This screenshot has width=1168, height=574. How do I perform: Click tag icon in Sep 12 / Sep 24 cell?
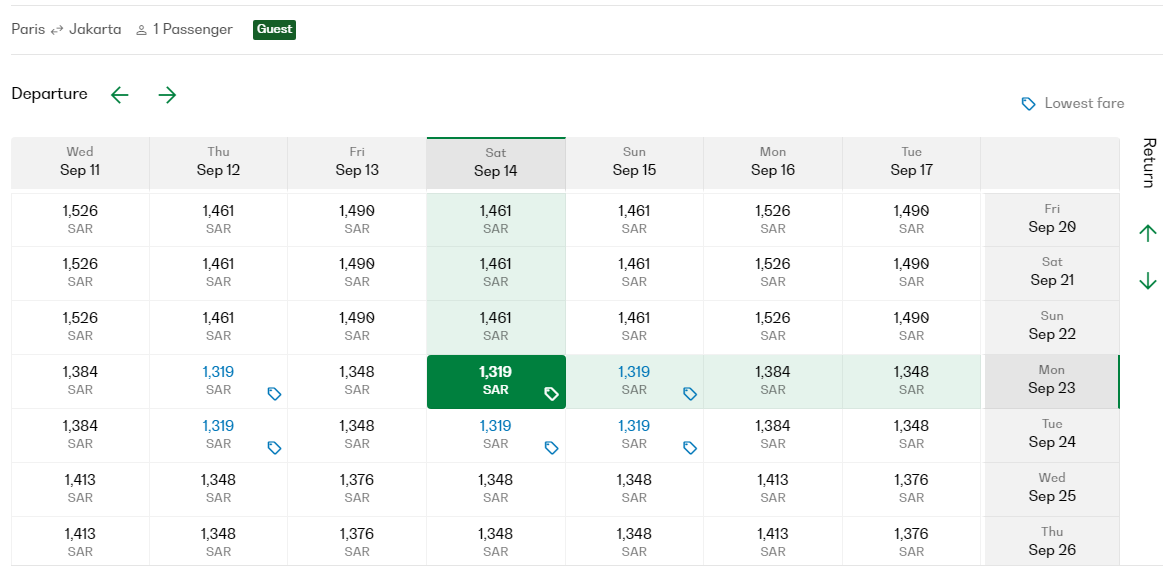tap(274, 447)
